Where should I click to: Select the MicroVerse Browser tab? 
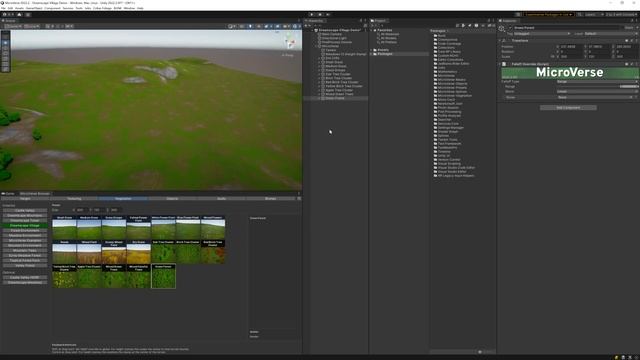(x=34, y=193)
